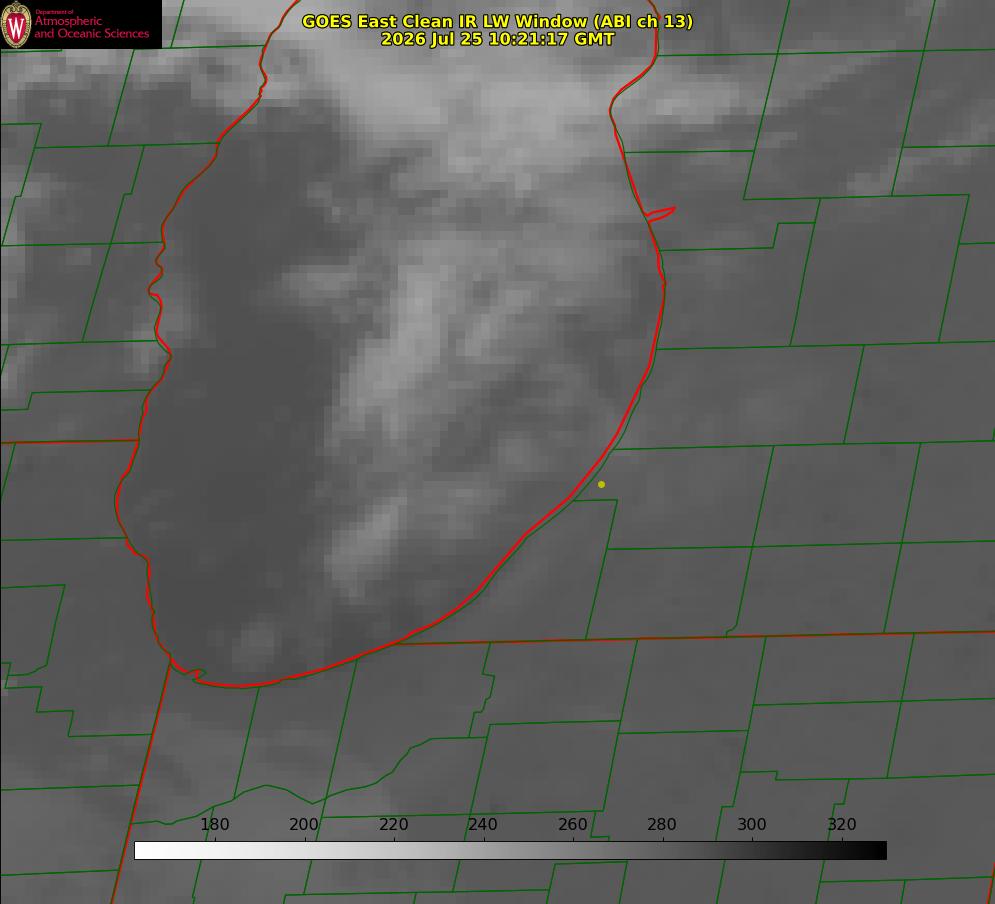Screen dimensions: 995x904
Task: Click the white end of the colorbar
Action: click(x=144, y=851)
